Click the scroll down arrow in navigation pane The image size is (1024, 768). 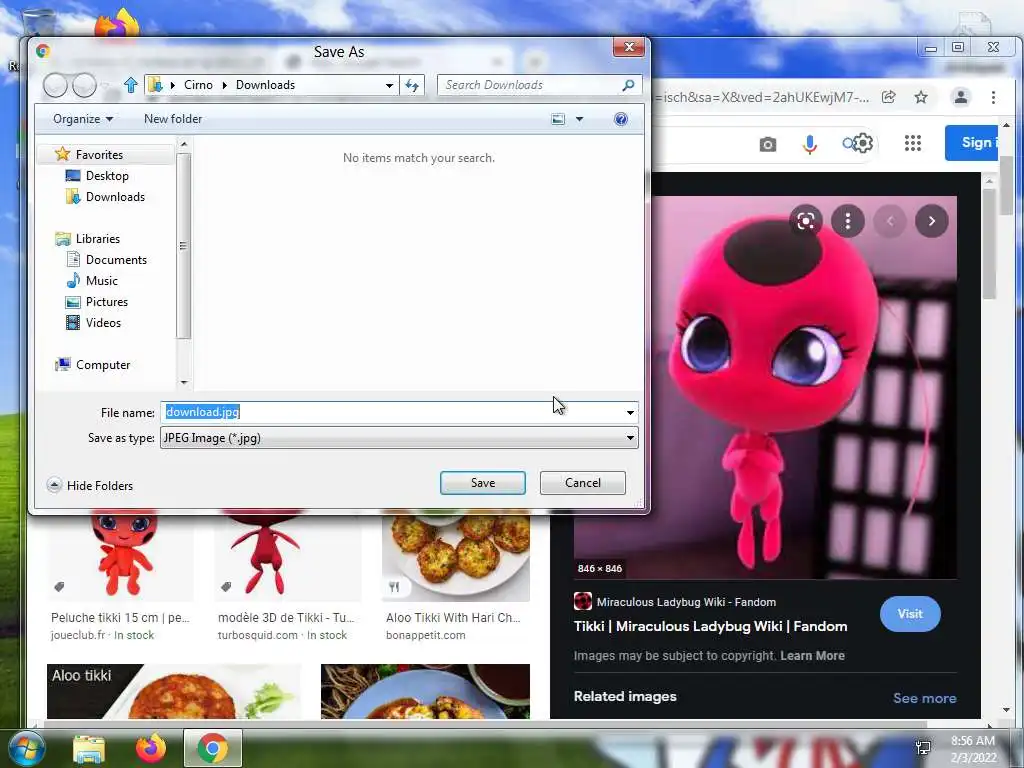[184, 382]
